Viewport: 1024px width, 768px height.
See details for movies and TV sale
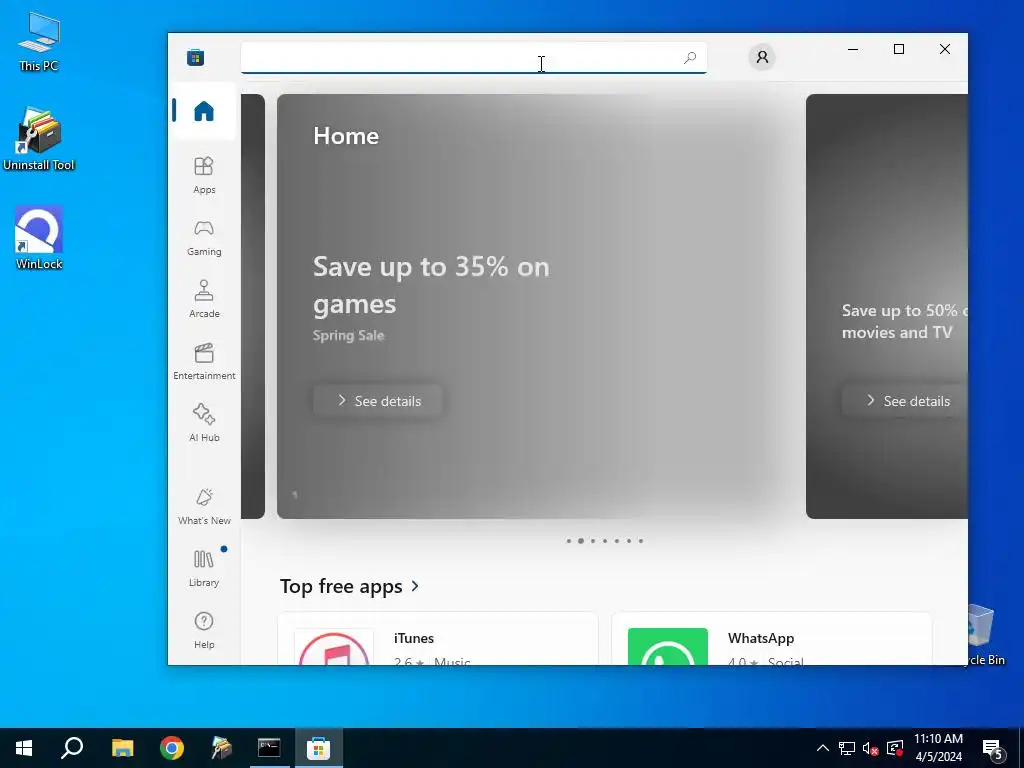pyautogui.click(x=905, y=401)
